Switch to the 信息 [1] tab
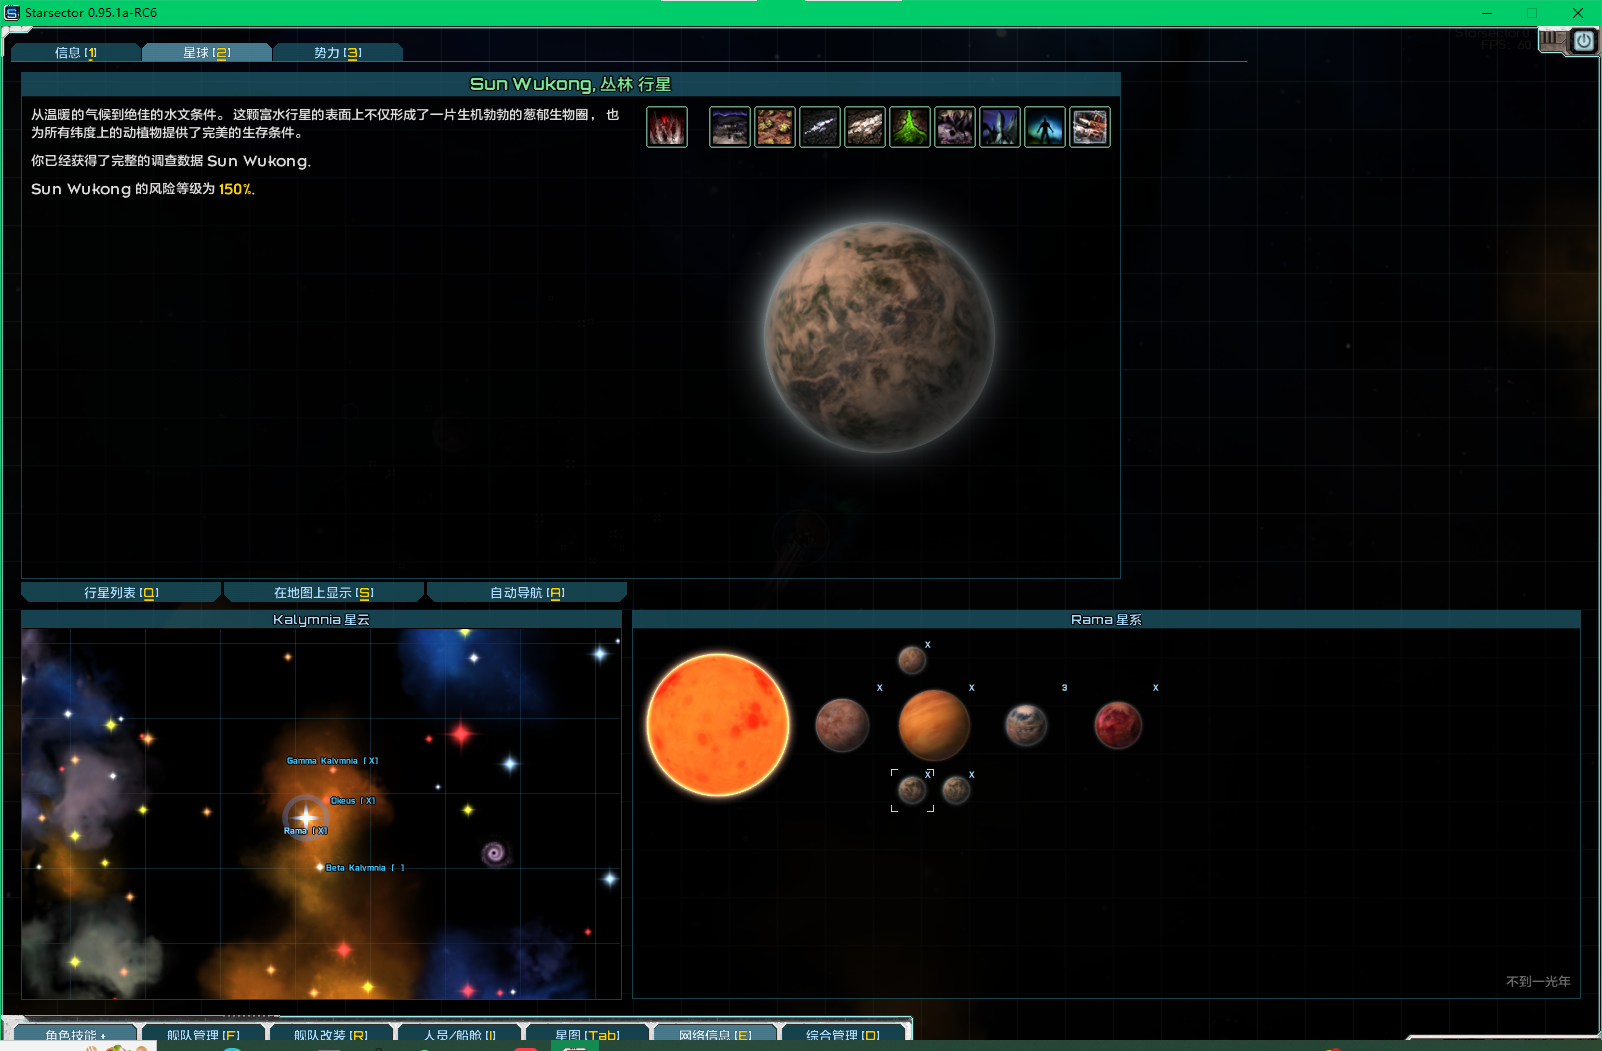Image resolution: width=1602 pixels, height=1051 pixels. [x=76, y=53]
